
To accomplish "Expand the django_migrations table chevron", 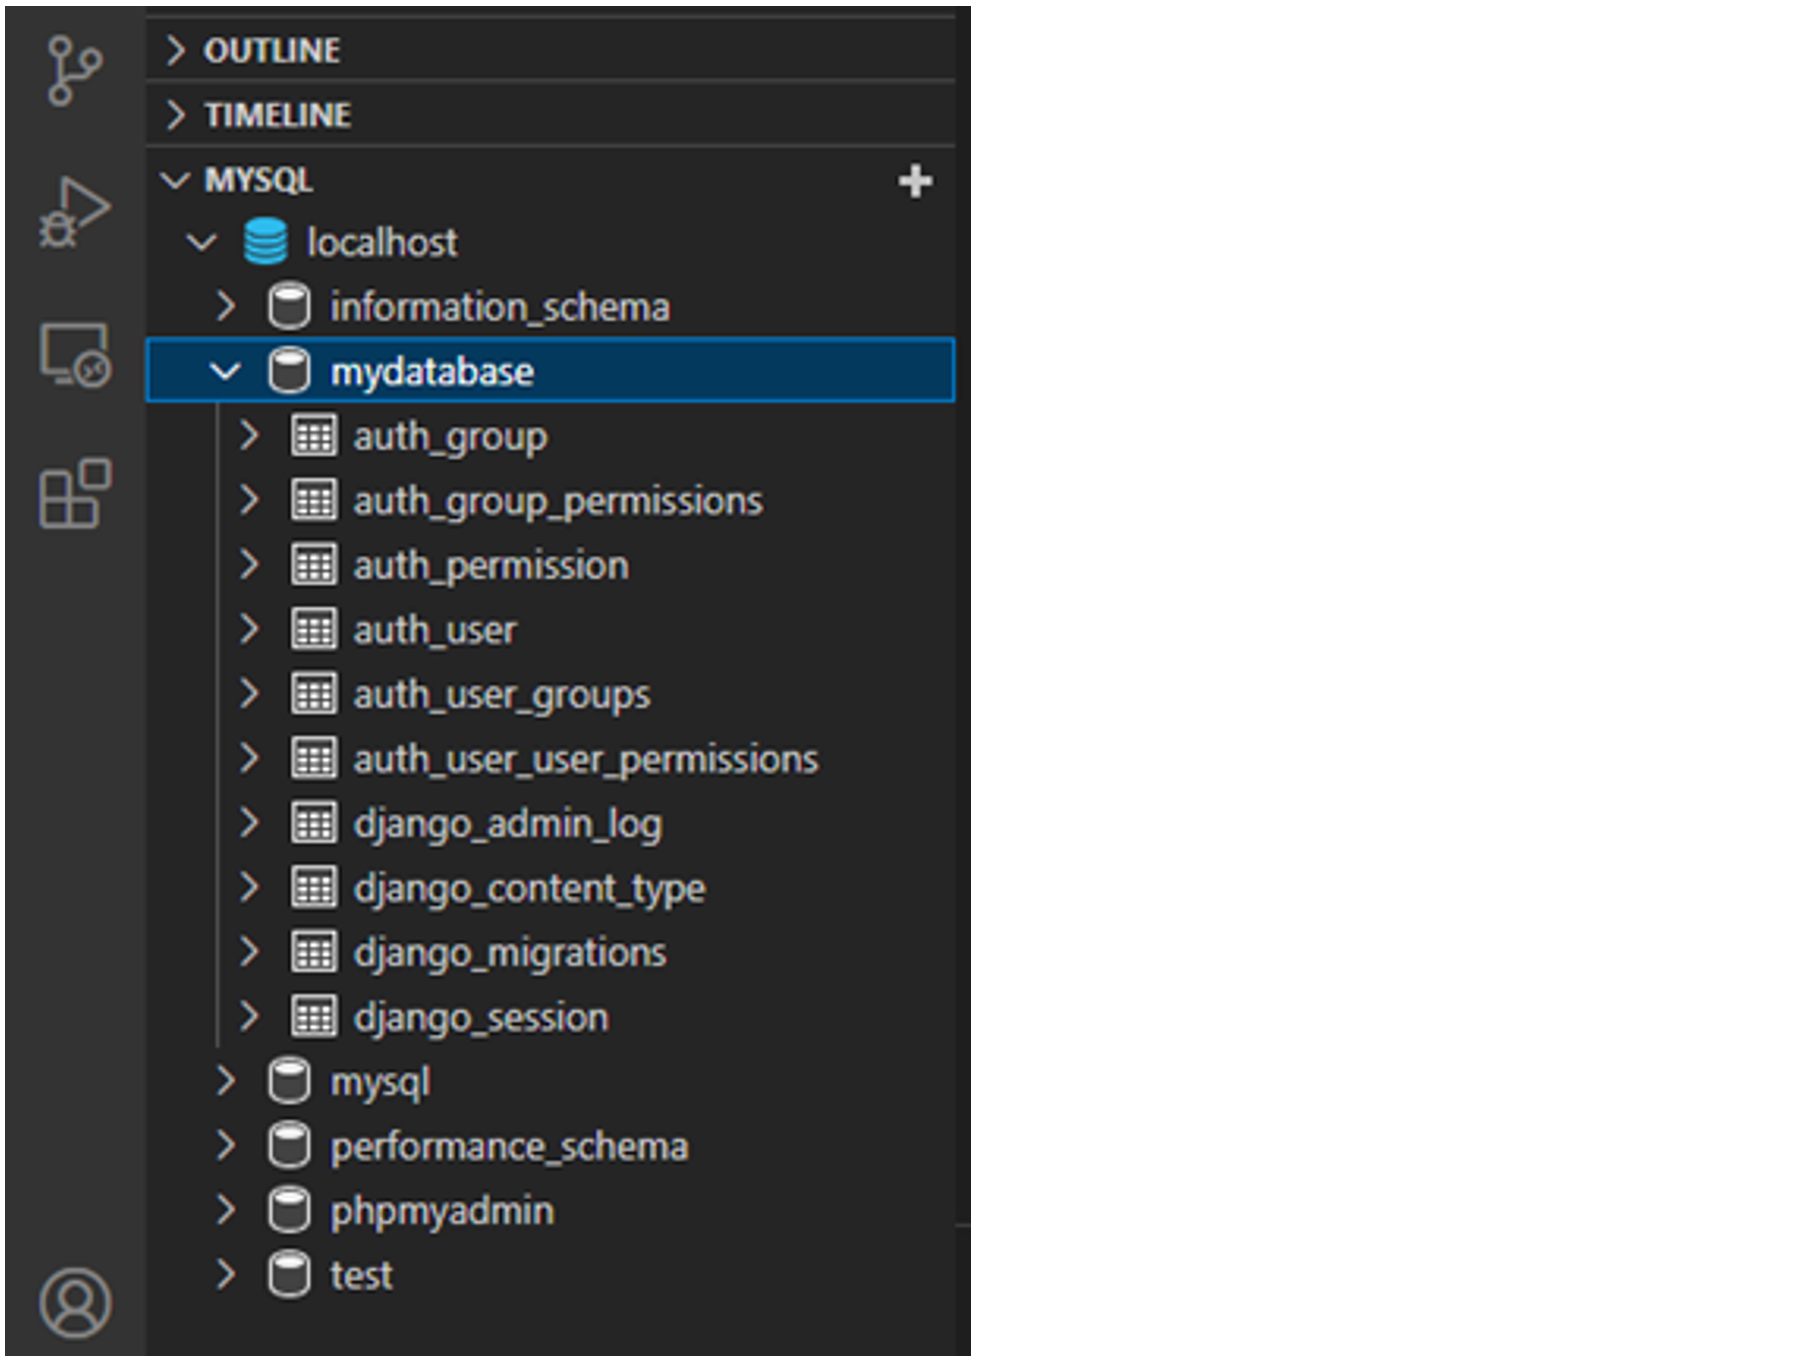I will (x=249, y=953).
